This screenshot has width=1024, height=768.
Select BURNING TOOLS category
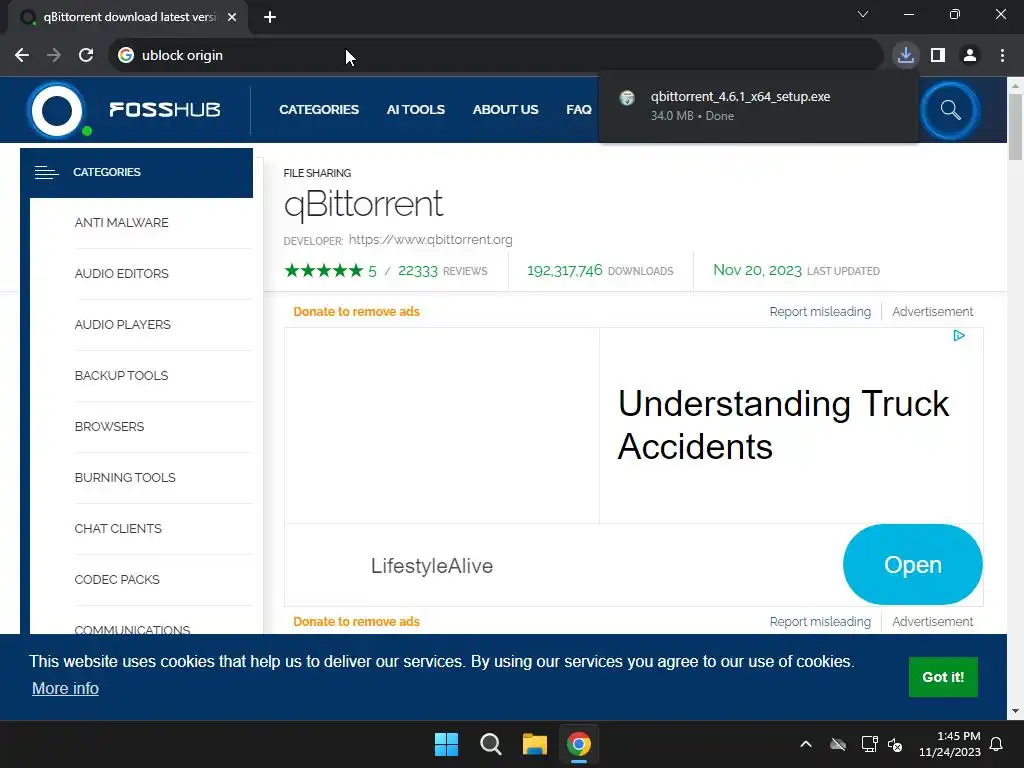(125, 477)
